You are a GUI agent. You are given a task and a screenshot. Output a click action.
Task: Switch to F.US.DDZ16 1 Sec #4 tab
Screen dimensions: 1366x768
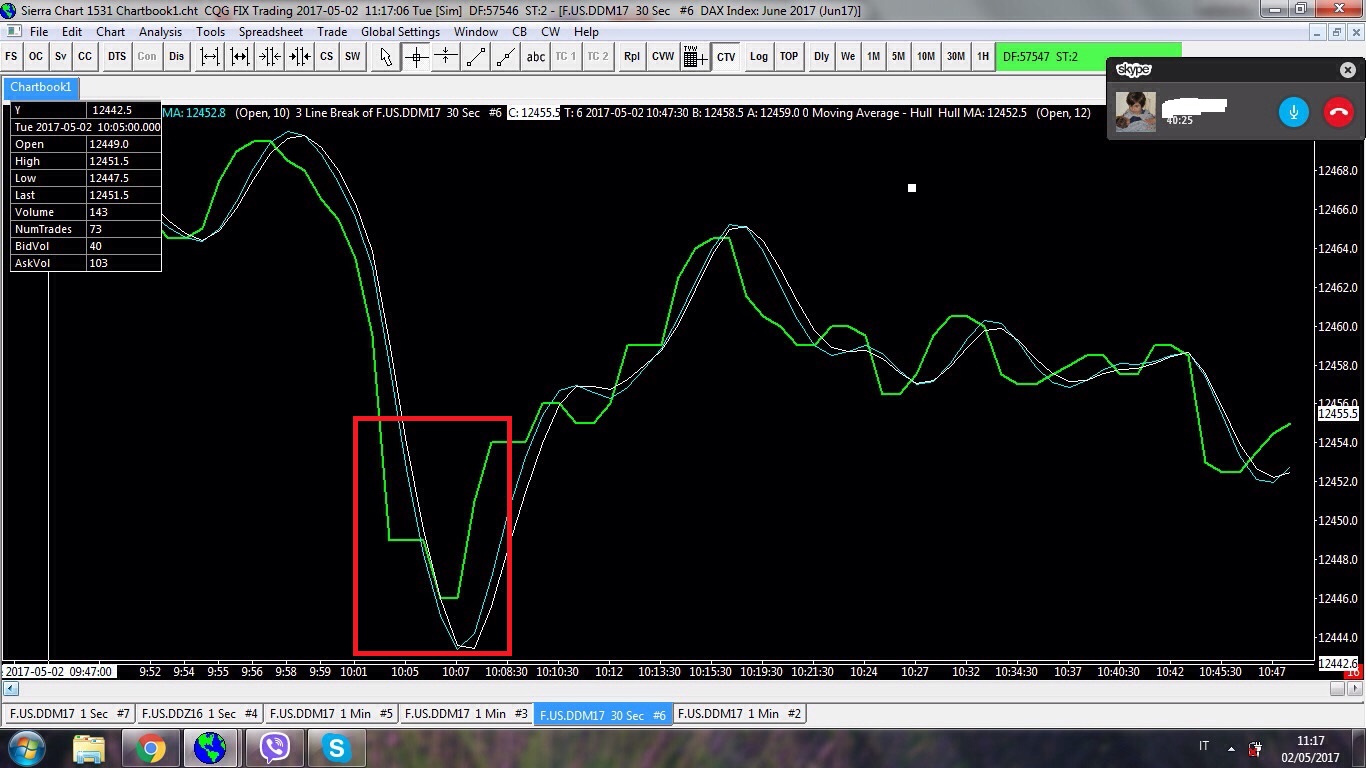pos(200,714)
